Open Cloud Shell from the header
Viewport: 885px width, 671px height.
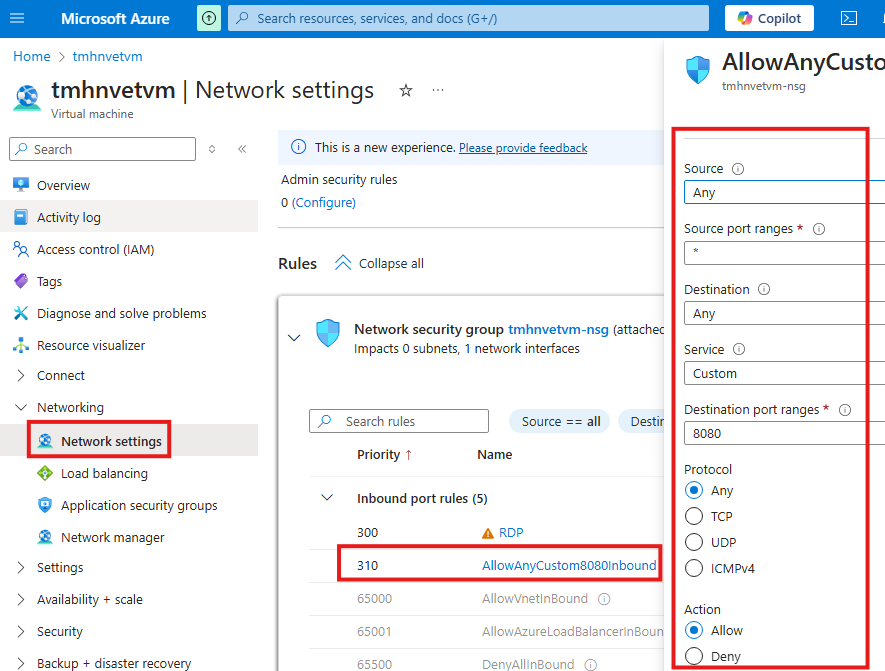pos(848,18)
